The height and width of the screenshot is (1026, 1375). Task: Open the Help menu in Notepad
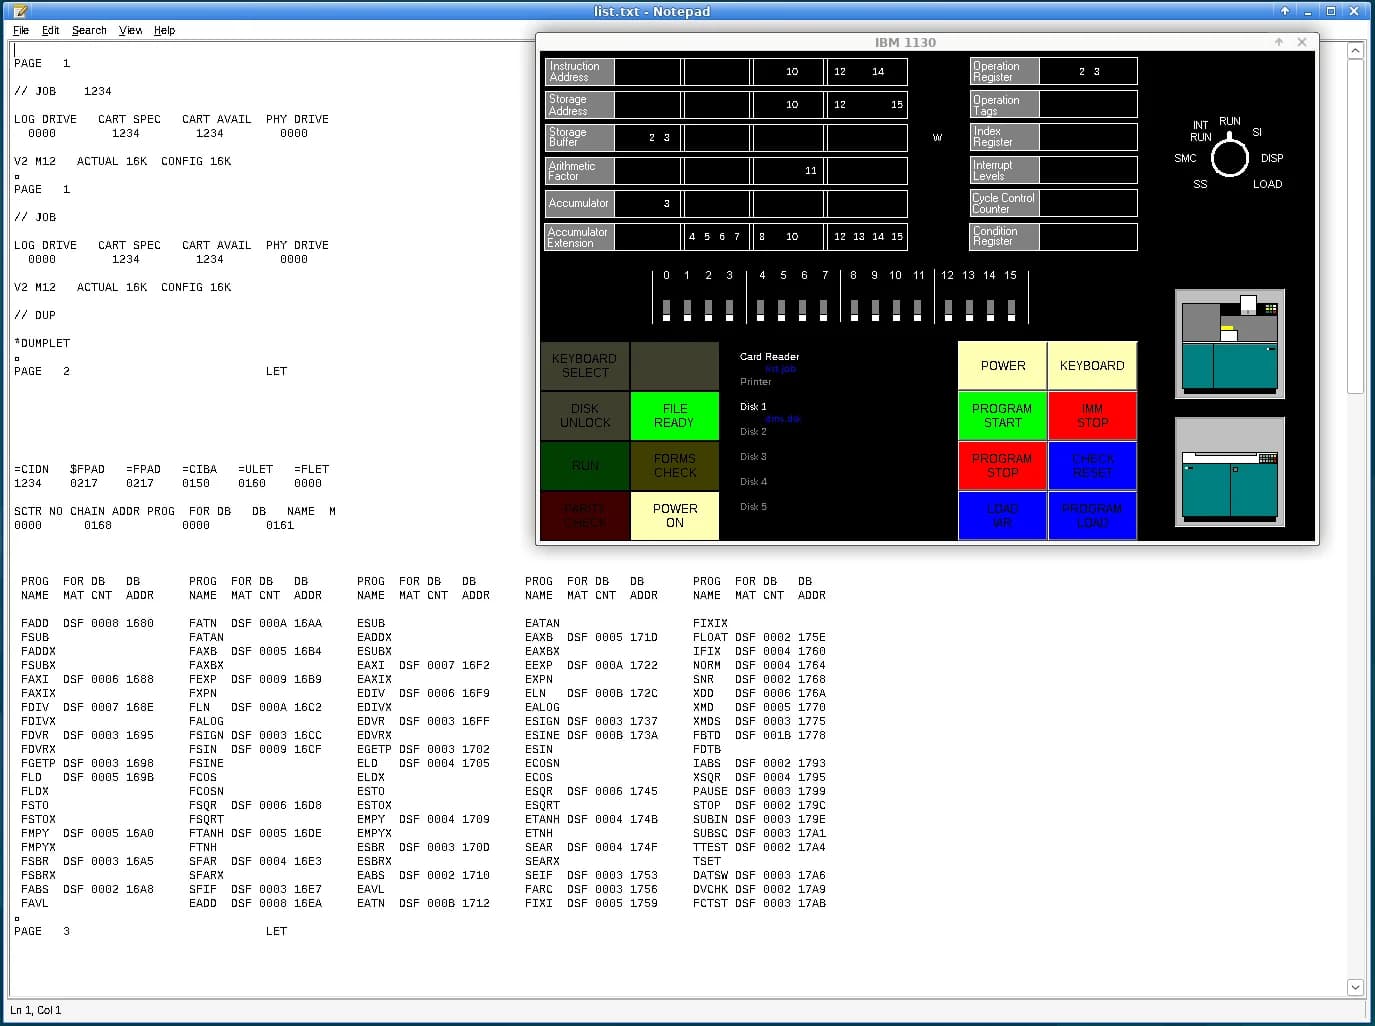[164, 30]
